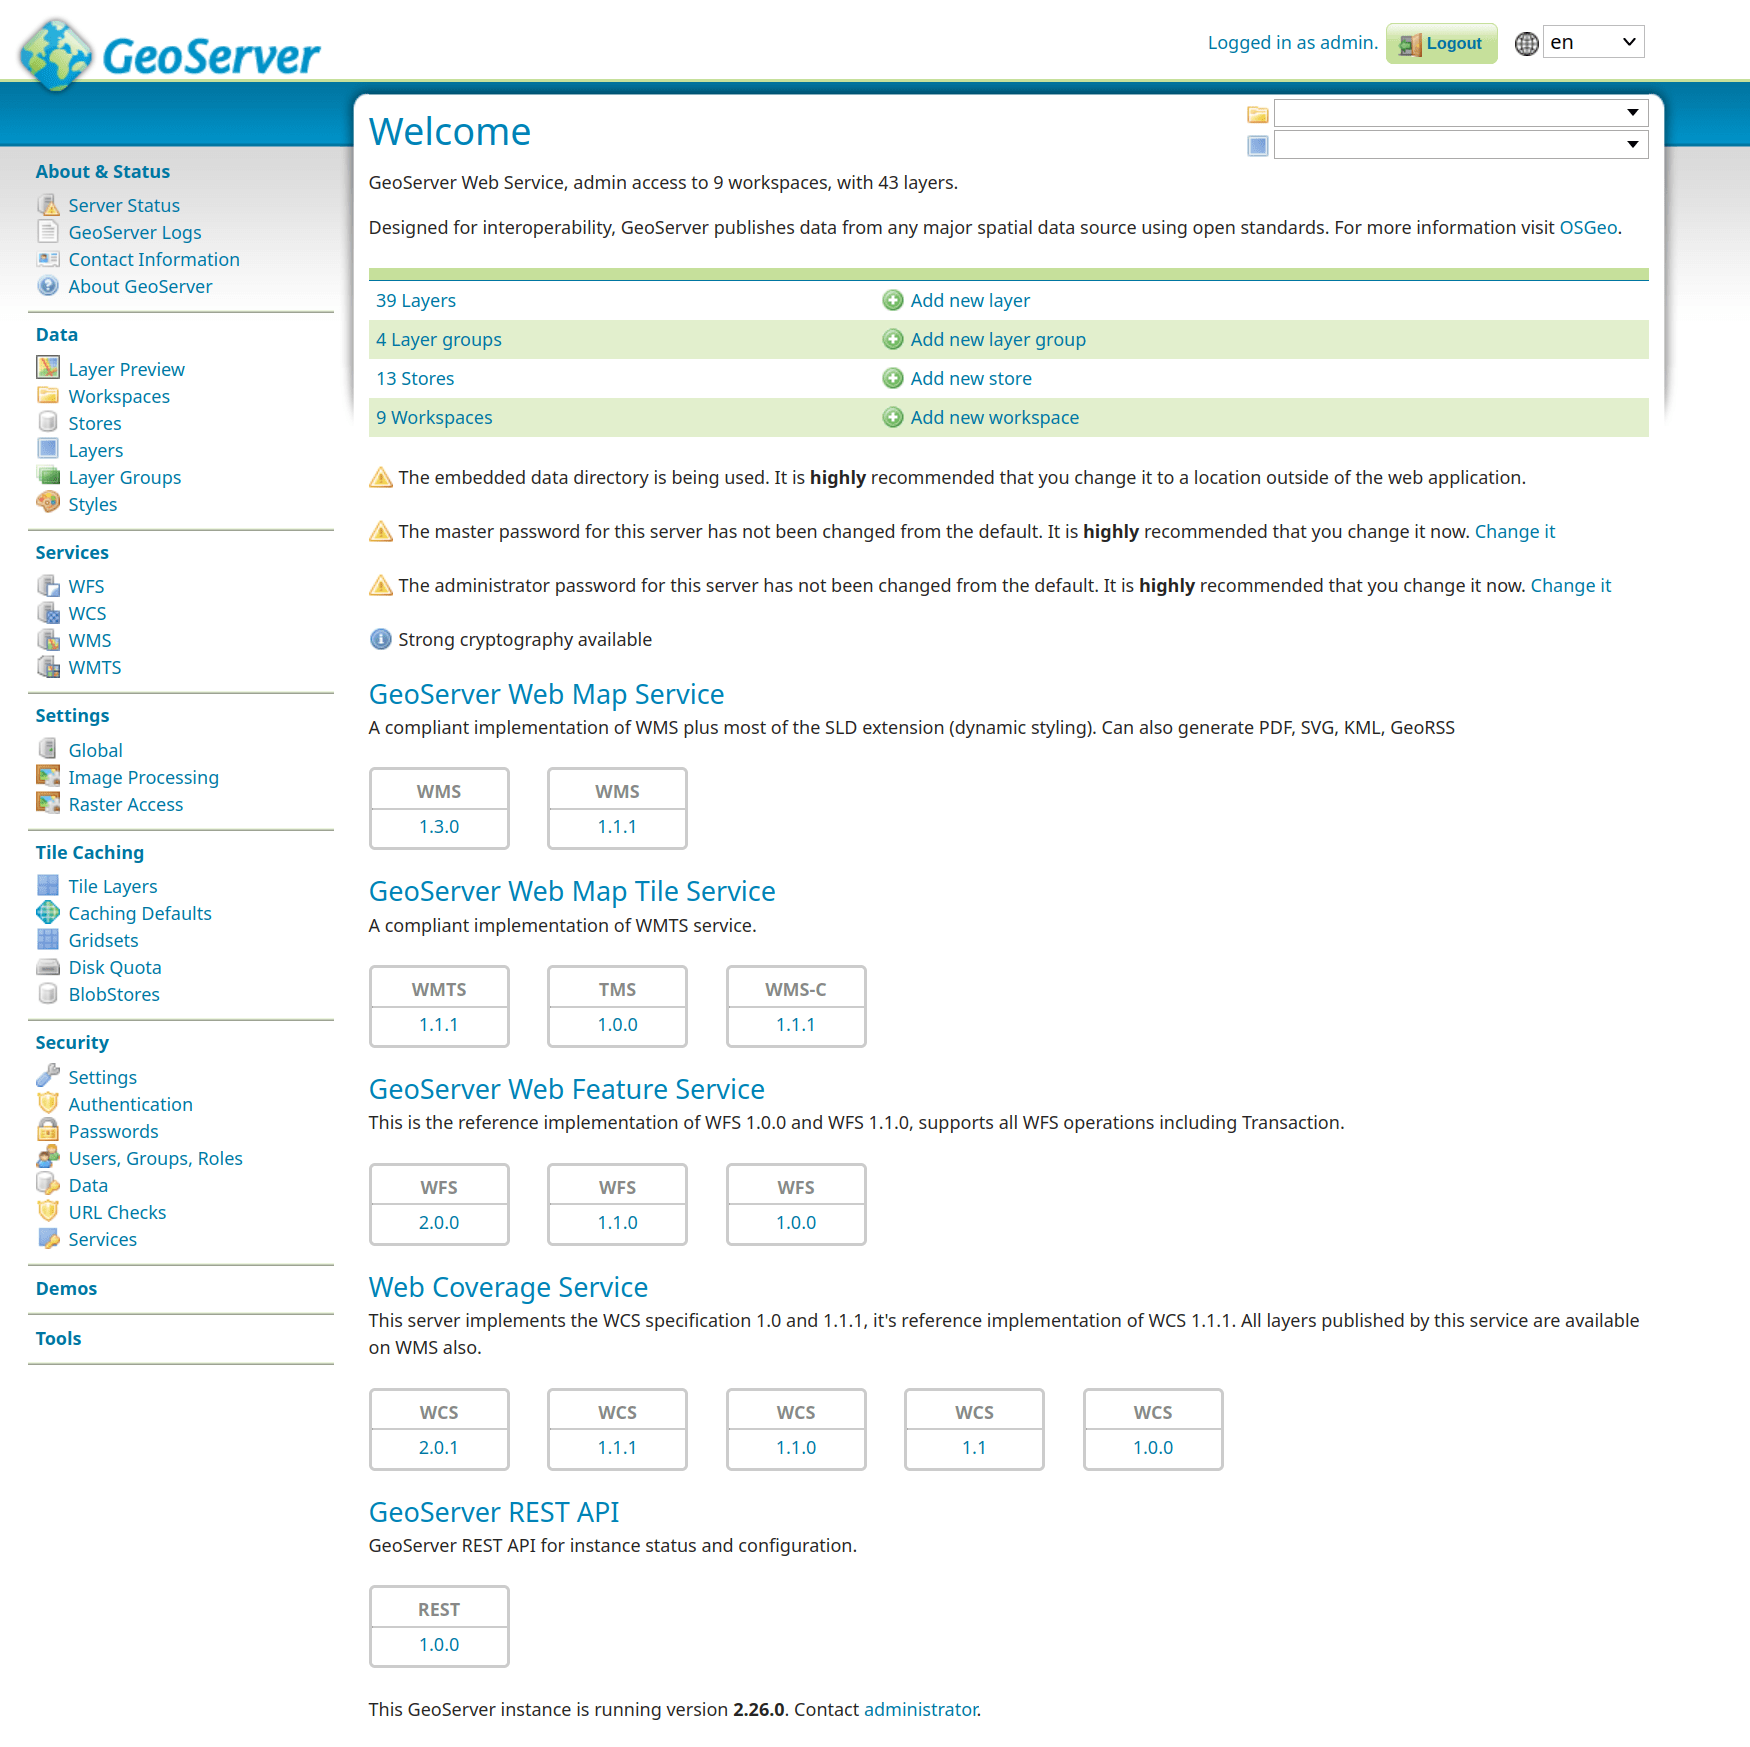Click the Users, Groups, Roles people icon

click(x=48, y=1157)
